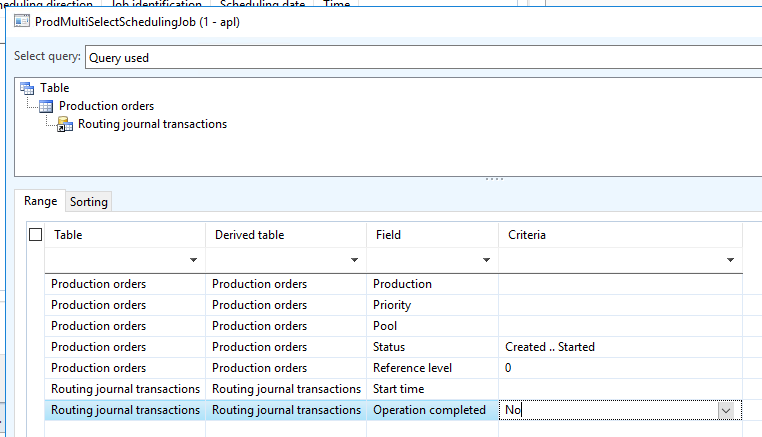Click the Criteria column header
The image size is (762, 437).
coord(621,235)
